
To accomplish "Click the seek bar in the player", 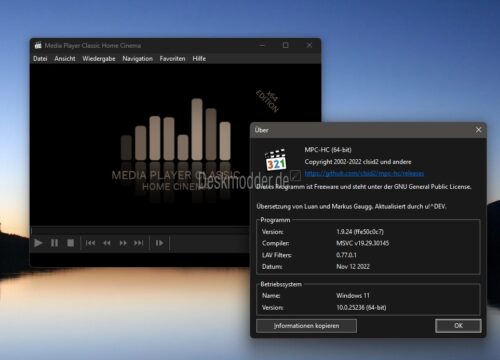I will [140, 230].
